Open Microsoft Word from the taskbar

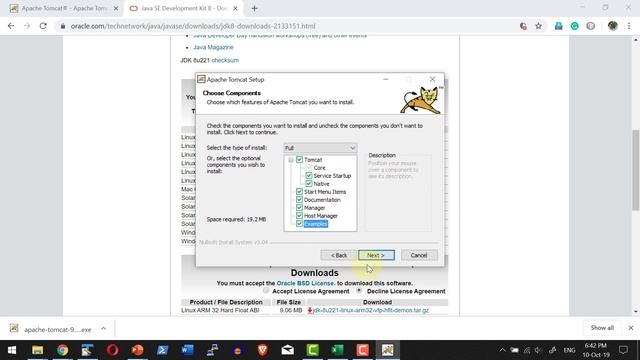click(187, 350)
